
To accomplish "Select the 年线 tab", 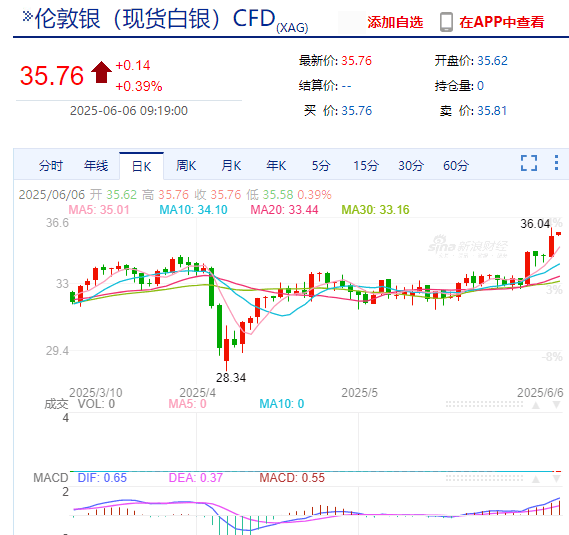I will 96,166.
